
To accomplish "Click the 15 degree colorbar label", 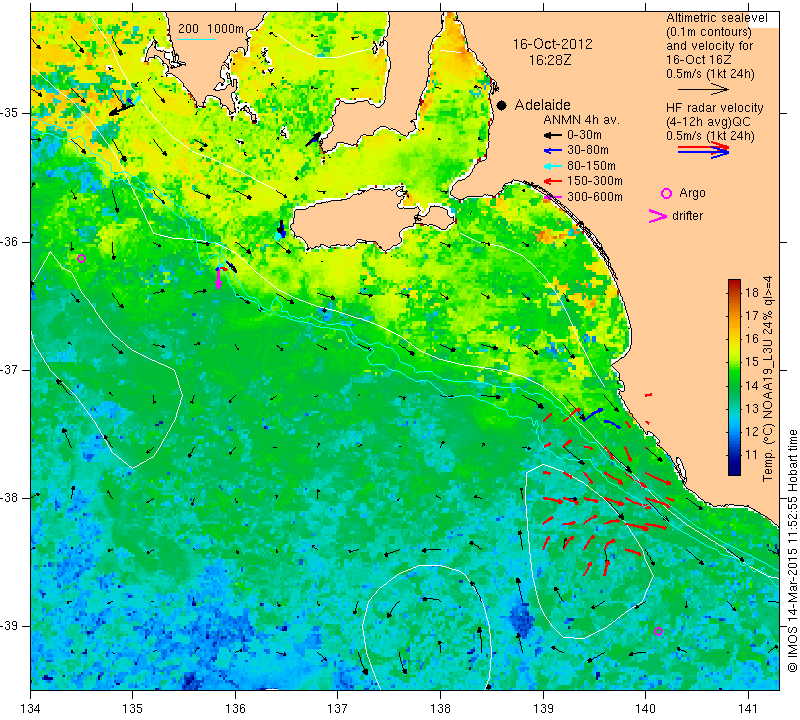I will click(x=752, y=362).
